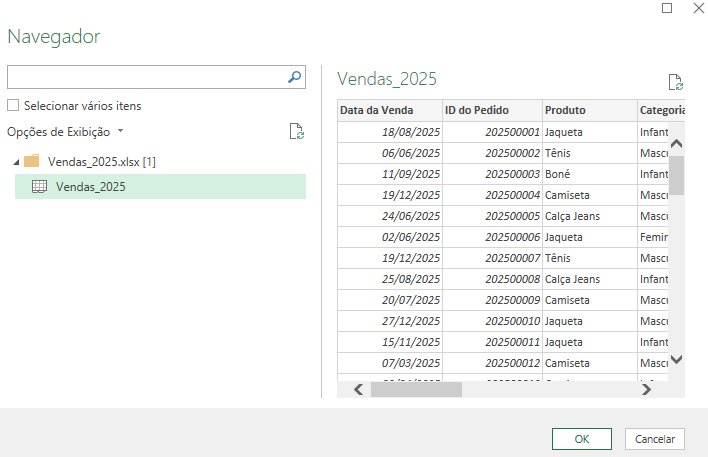Select order ID 202500011

[492, 342]
